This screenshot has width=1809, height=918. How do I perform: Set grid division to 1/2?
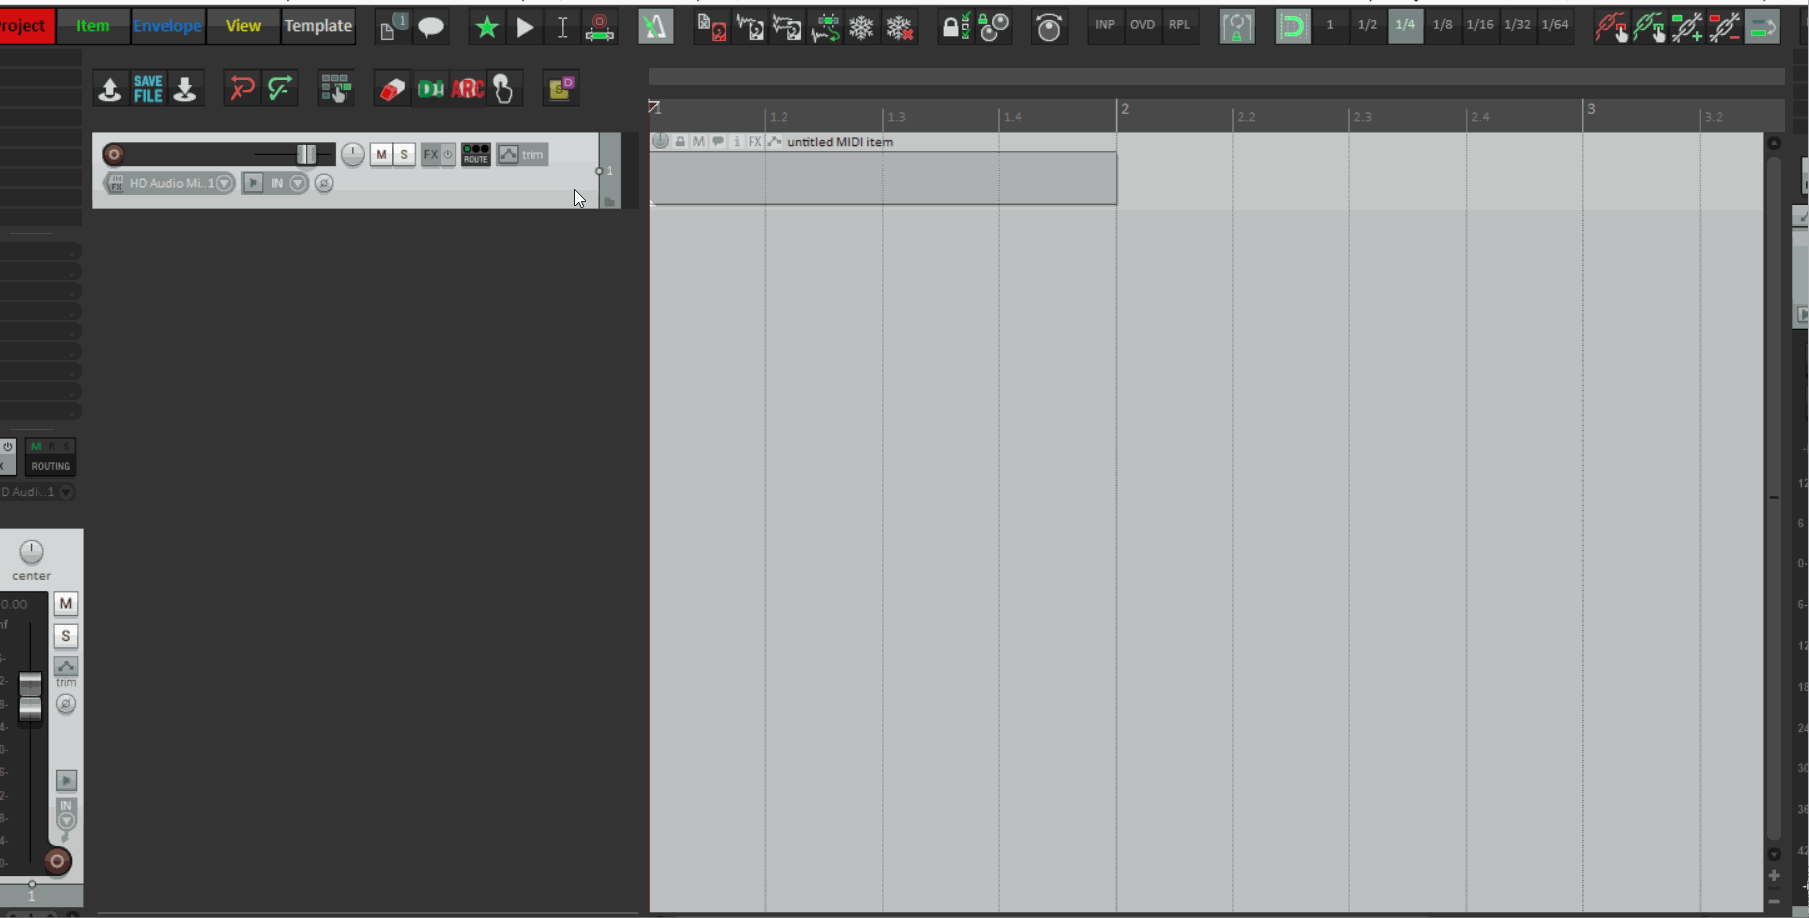1367,25
